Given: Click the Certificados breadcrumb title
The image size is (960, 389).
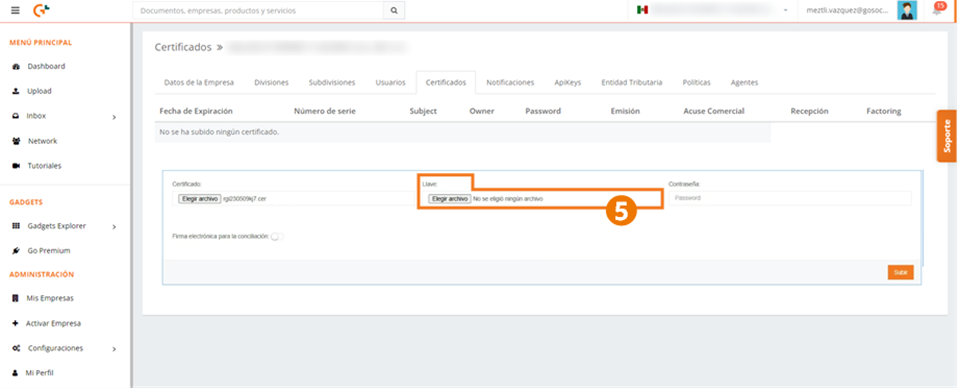Looking at the screenshot, I should click(183, 47).
